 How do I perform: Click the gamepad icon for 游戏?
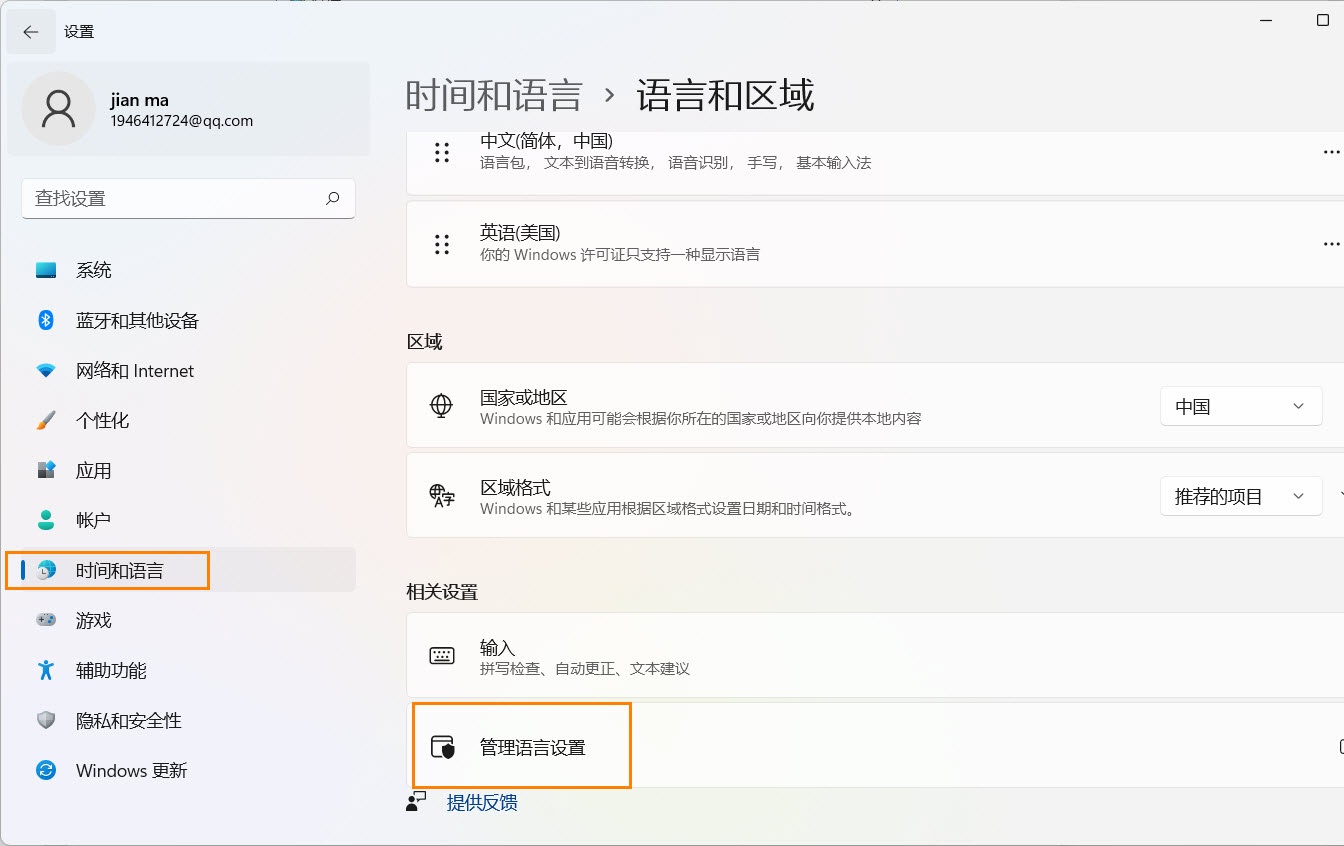click(x=46, y=620)
